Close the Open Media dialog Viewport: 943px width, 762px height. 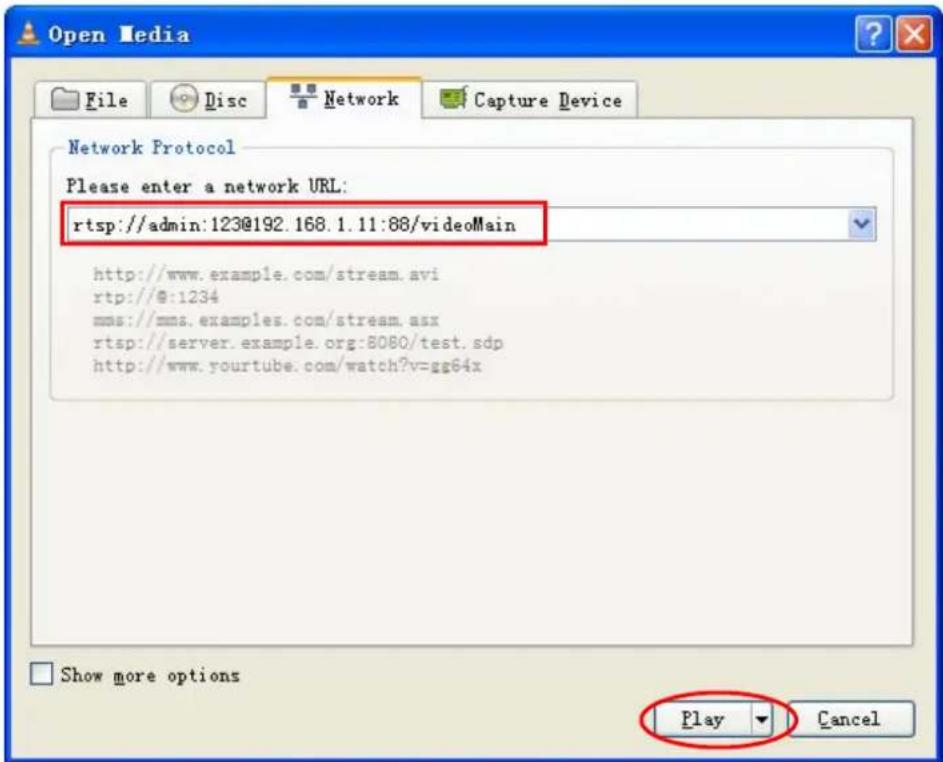click(x=914, y=34)
